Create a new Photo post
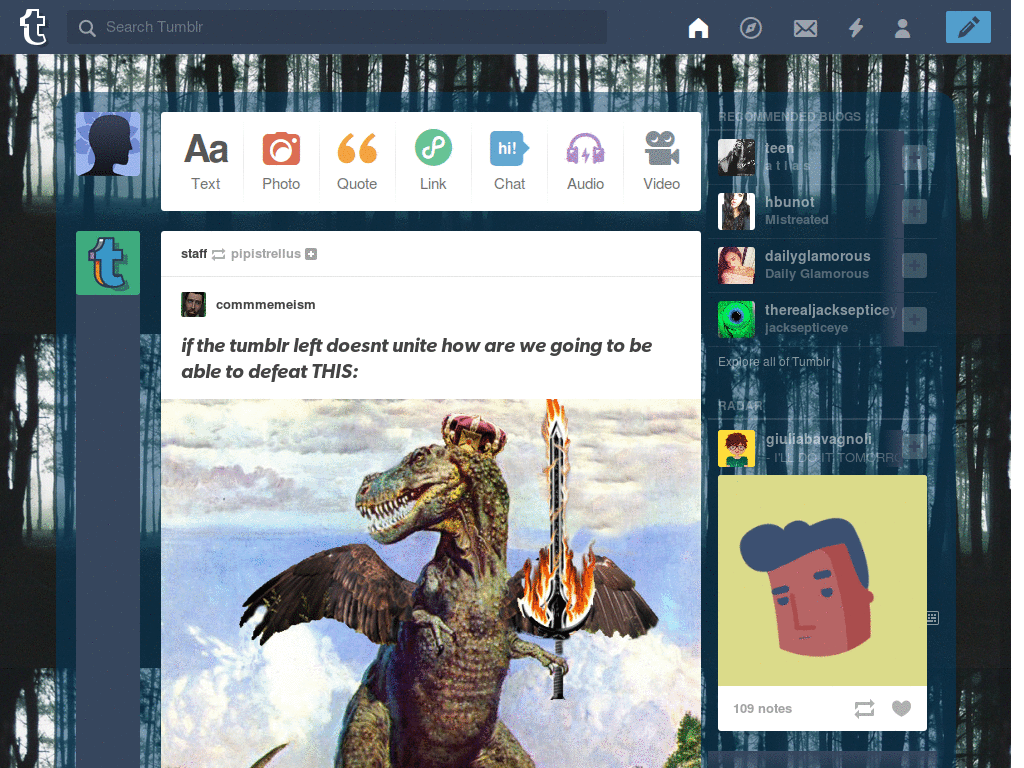This screenshot has height=768, width=1024. pyautogui.click(x=281, y=161)
